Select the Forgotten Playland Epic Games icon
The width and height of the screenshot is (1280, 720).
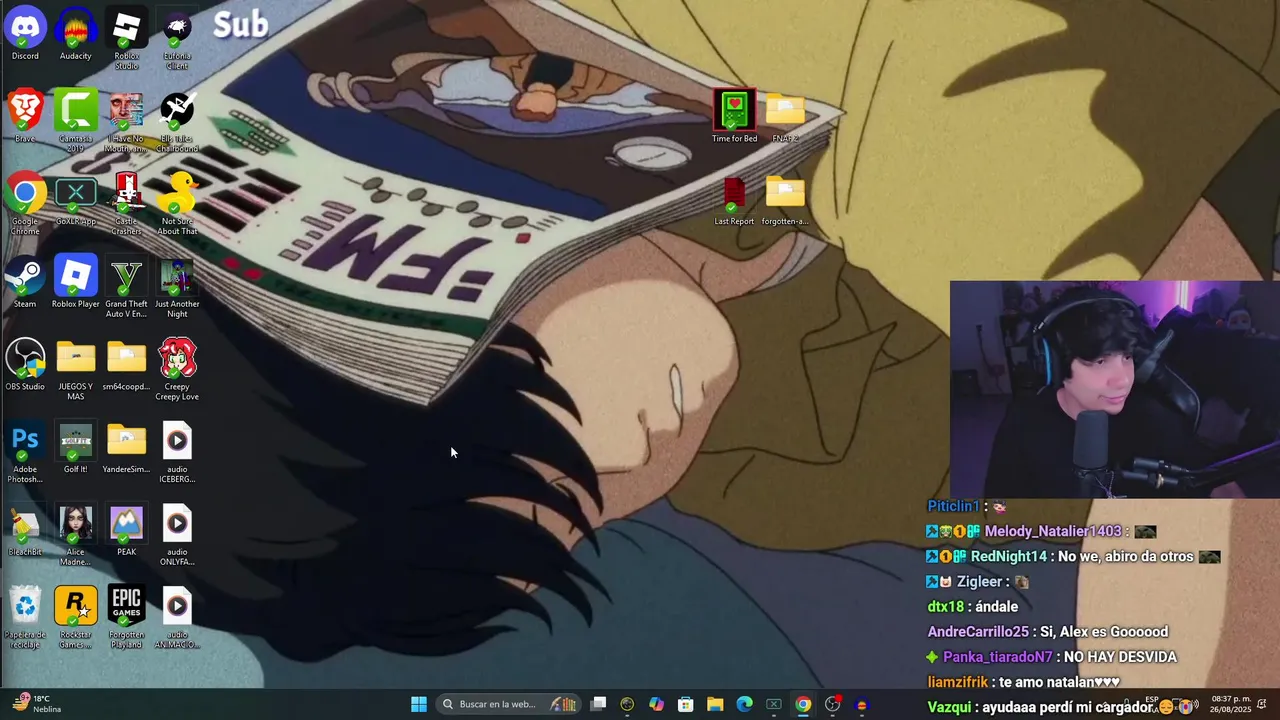[x=127, y=617]
